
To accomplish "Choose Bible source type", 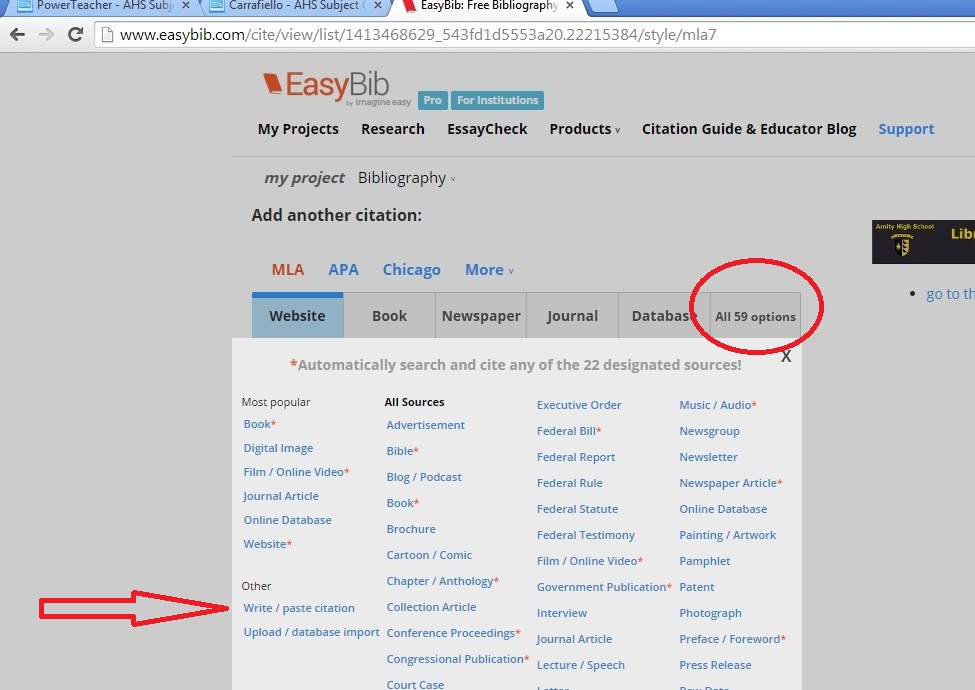I will click(402, 451).
